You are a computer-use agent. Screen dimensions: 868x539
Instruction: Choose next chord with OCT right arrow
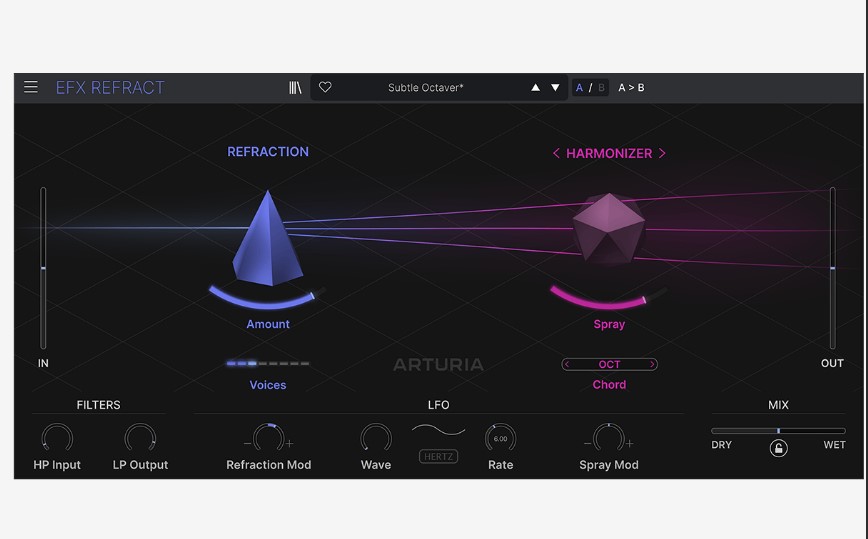click(x=652, y=364)
